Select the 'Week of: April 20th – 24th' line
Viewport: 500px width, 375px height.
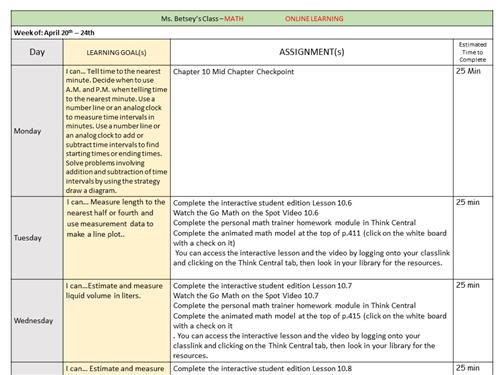pyautogui.click(x=54, y=33)
